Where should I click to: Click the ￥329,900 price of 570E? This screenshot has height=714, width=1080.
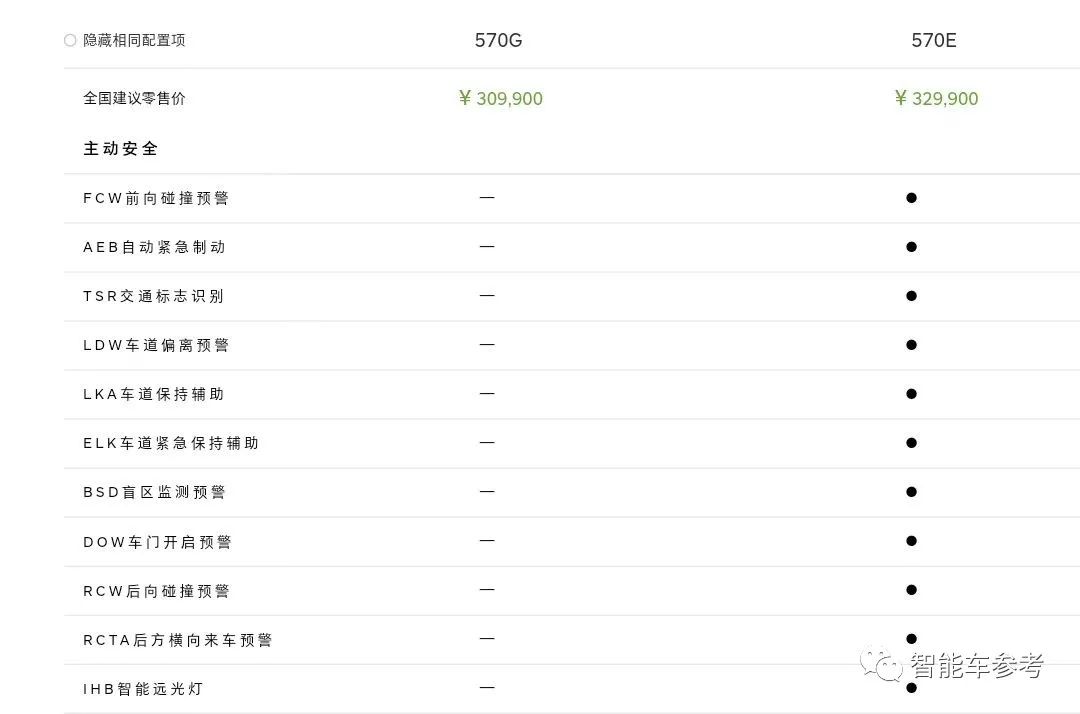pyautogui.click(x=937, y=98)
